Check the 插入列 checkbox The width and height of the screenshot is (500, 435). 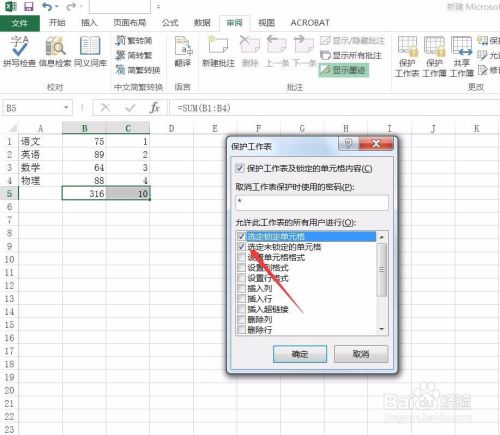(x=241, y=288)
